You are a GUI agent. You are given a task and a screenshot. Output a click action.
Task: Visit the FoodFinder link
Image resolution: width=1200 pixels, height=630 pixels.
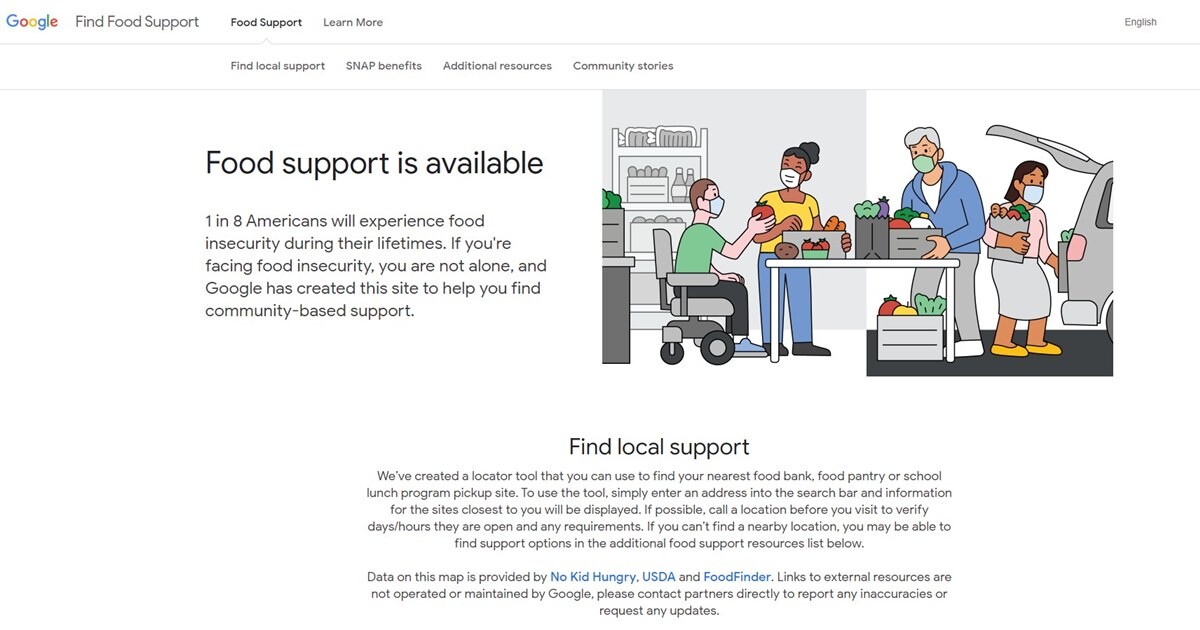coord(738,577)
